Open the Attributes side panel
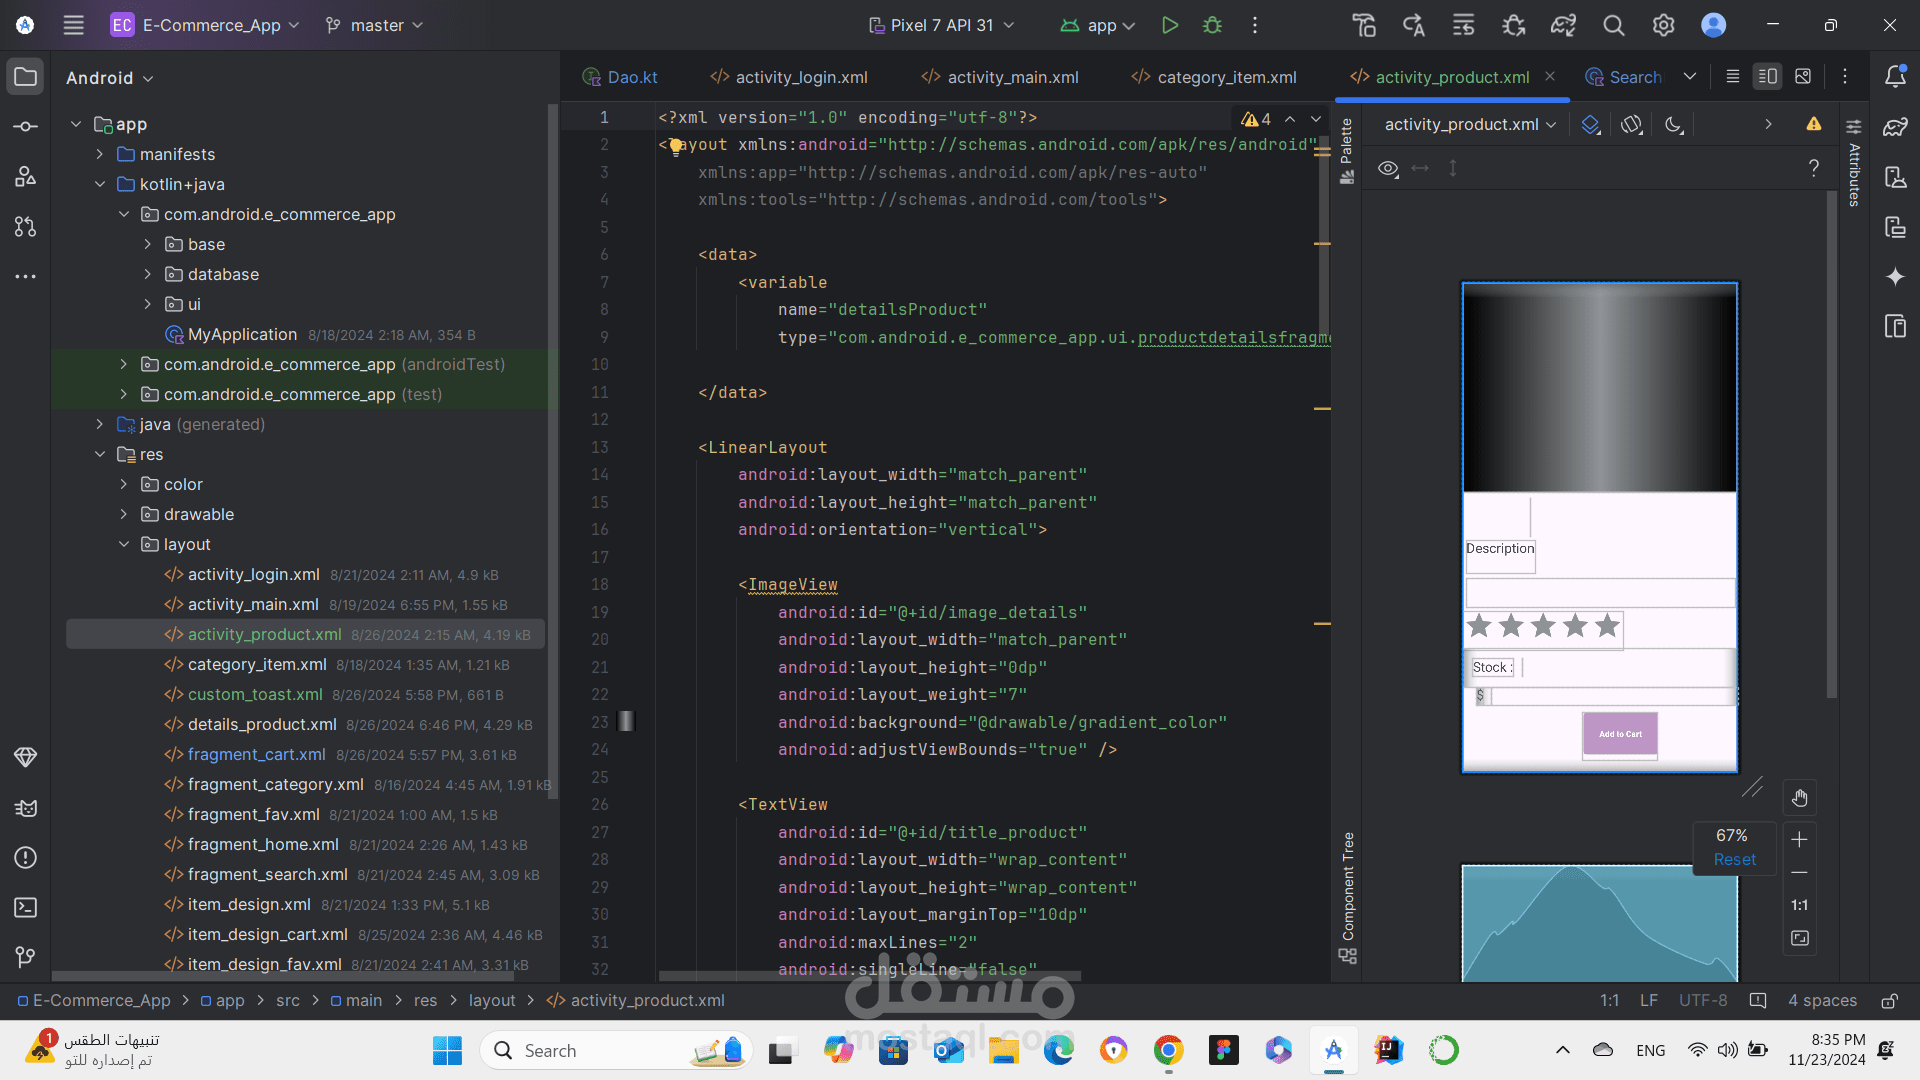The image size is (1920, 1080). (x=1853, y=165)
